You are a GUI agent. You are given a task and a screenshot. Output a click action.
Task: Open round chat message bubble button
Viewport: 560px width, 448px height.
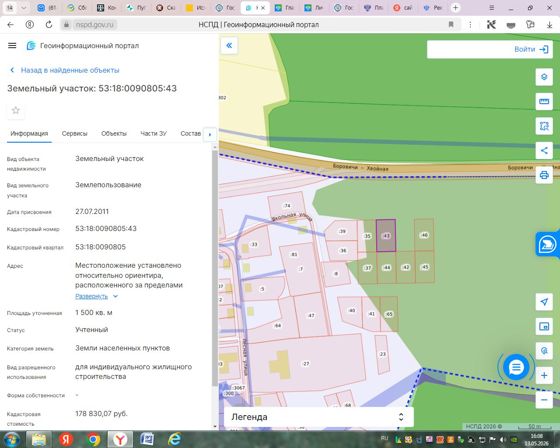[516, 367]
